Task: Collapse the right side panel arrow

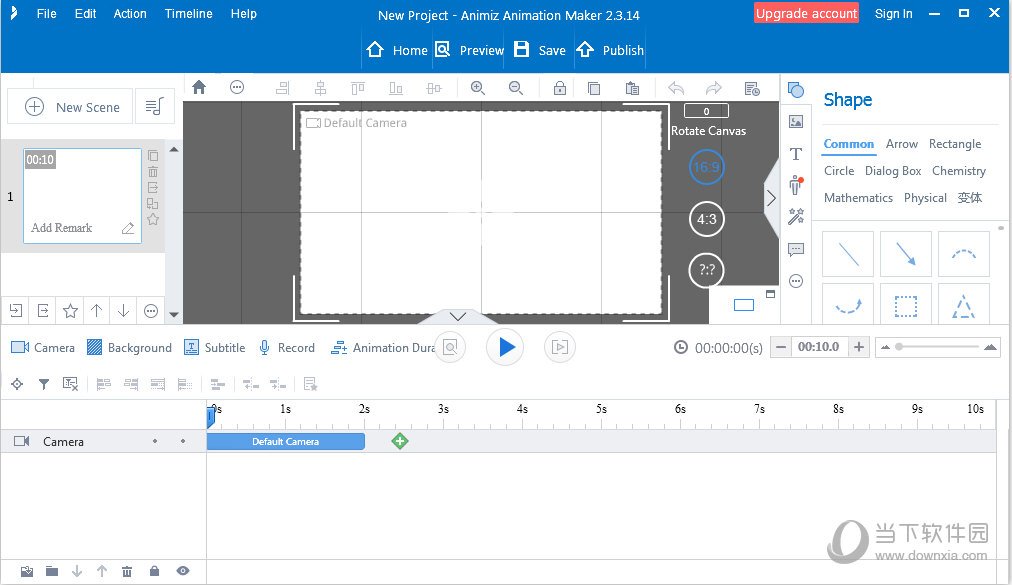Action: point(771,198)
